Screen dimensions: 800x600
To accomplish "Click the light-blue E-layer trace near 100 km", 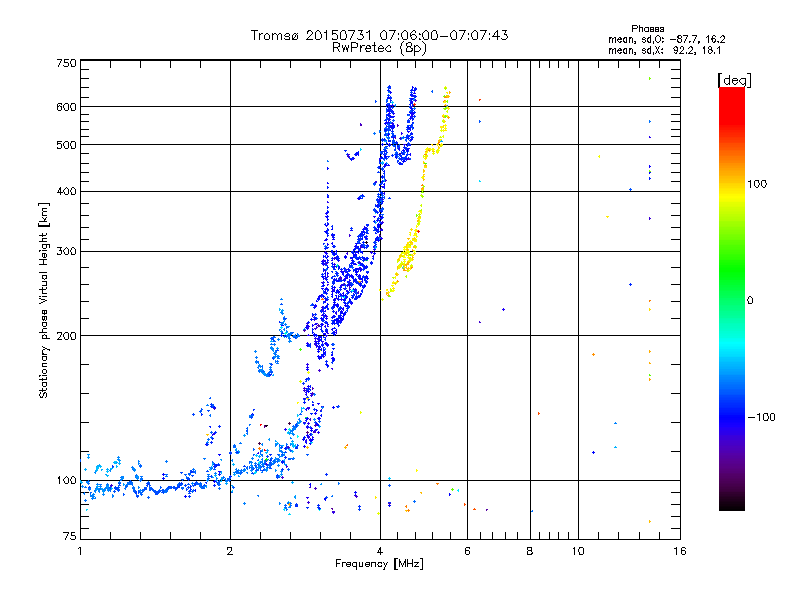I will pos(153,487).
